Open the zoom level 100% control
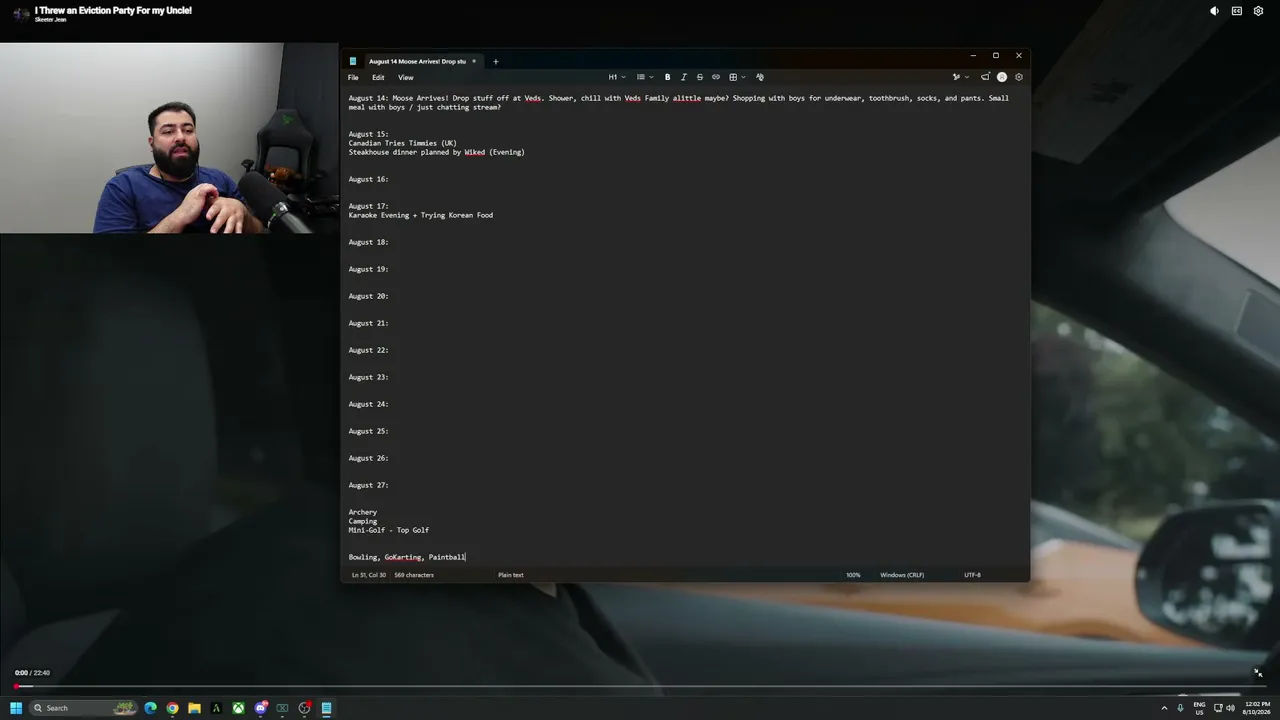1280x720 pixels. [x=853, y=575]
